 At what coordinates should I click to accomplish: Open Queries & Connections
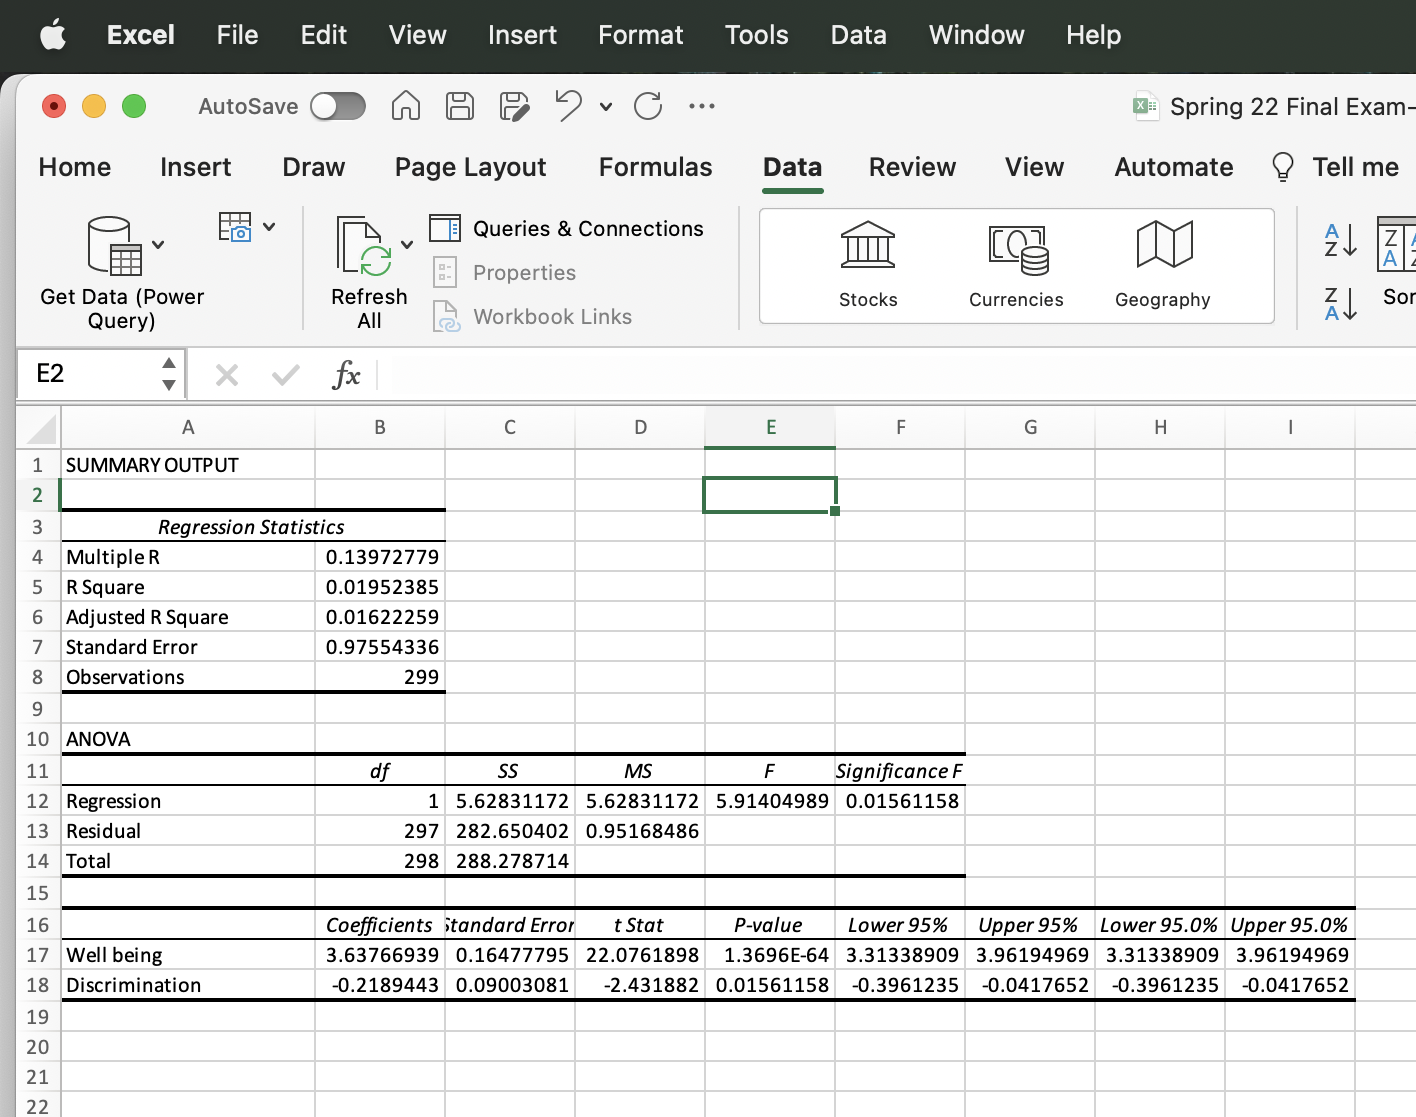tap(568, 228)
